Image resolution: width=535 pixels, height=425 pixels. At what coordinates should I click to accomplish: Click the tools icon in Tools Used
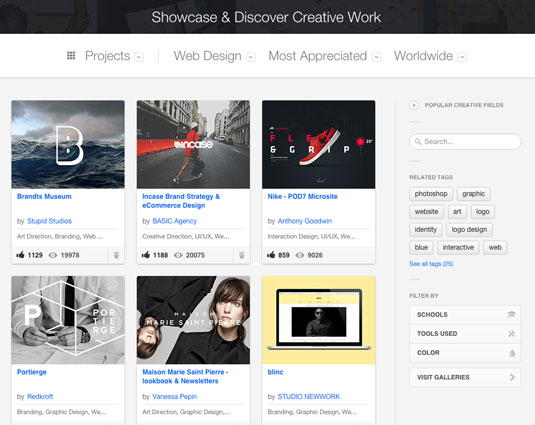(511, 333)
